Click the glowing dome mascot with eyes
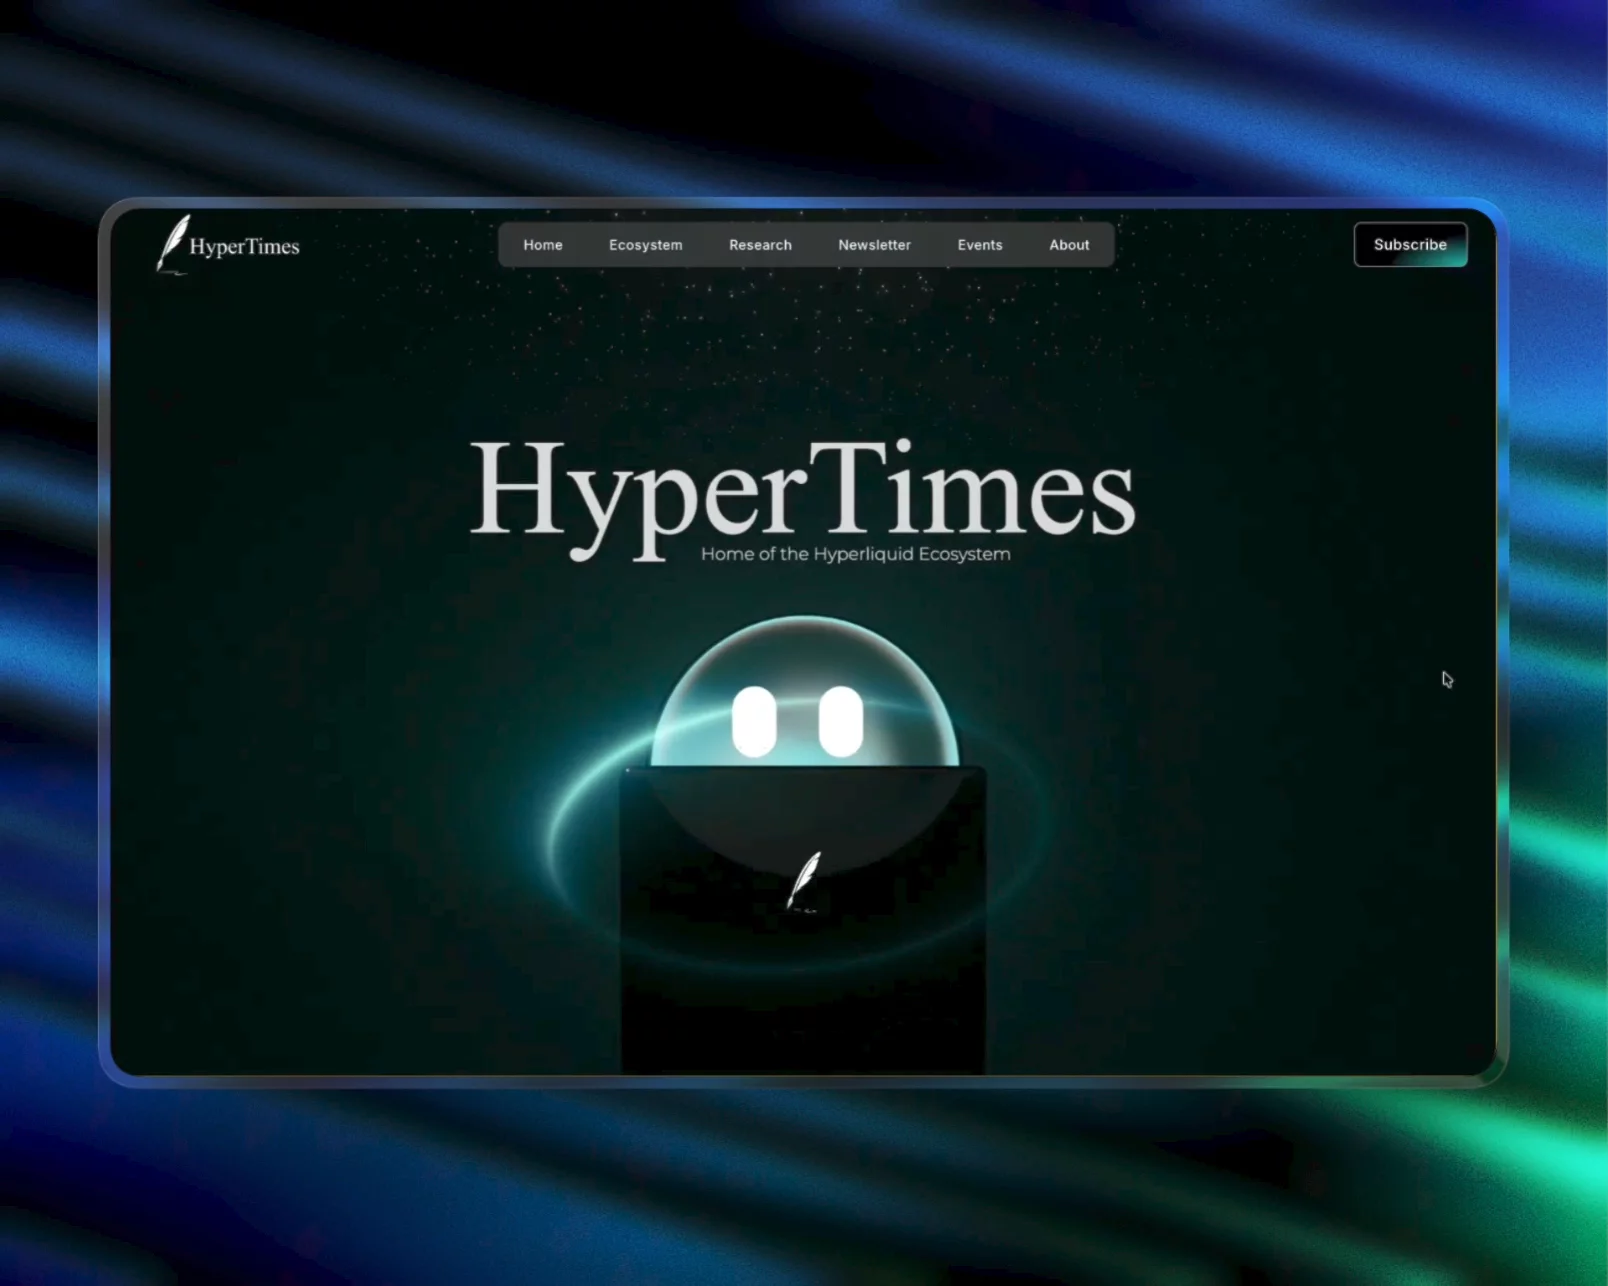1608x1286 pixels. click(x=804, y=693)
